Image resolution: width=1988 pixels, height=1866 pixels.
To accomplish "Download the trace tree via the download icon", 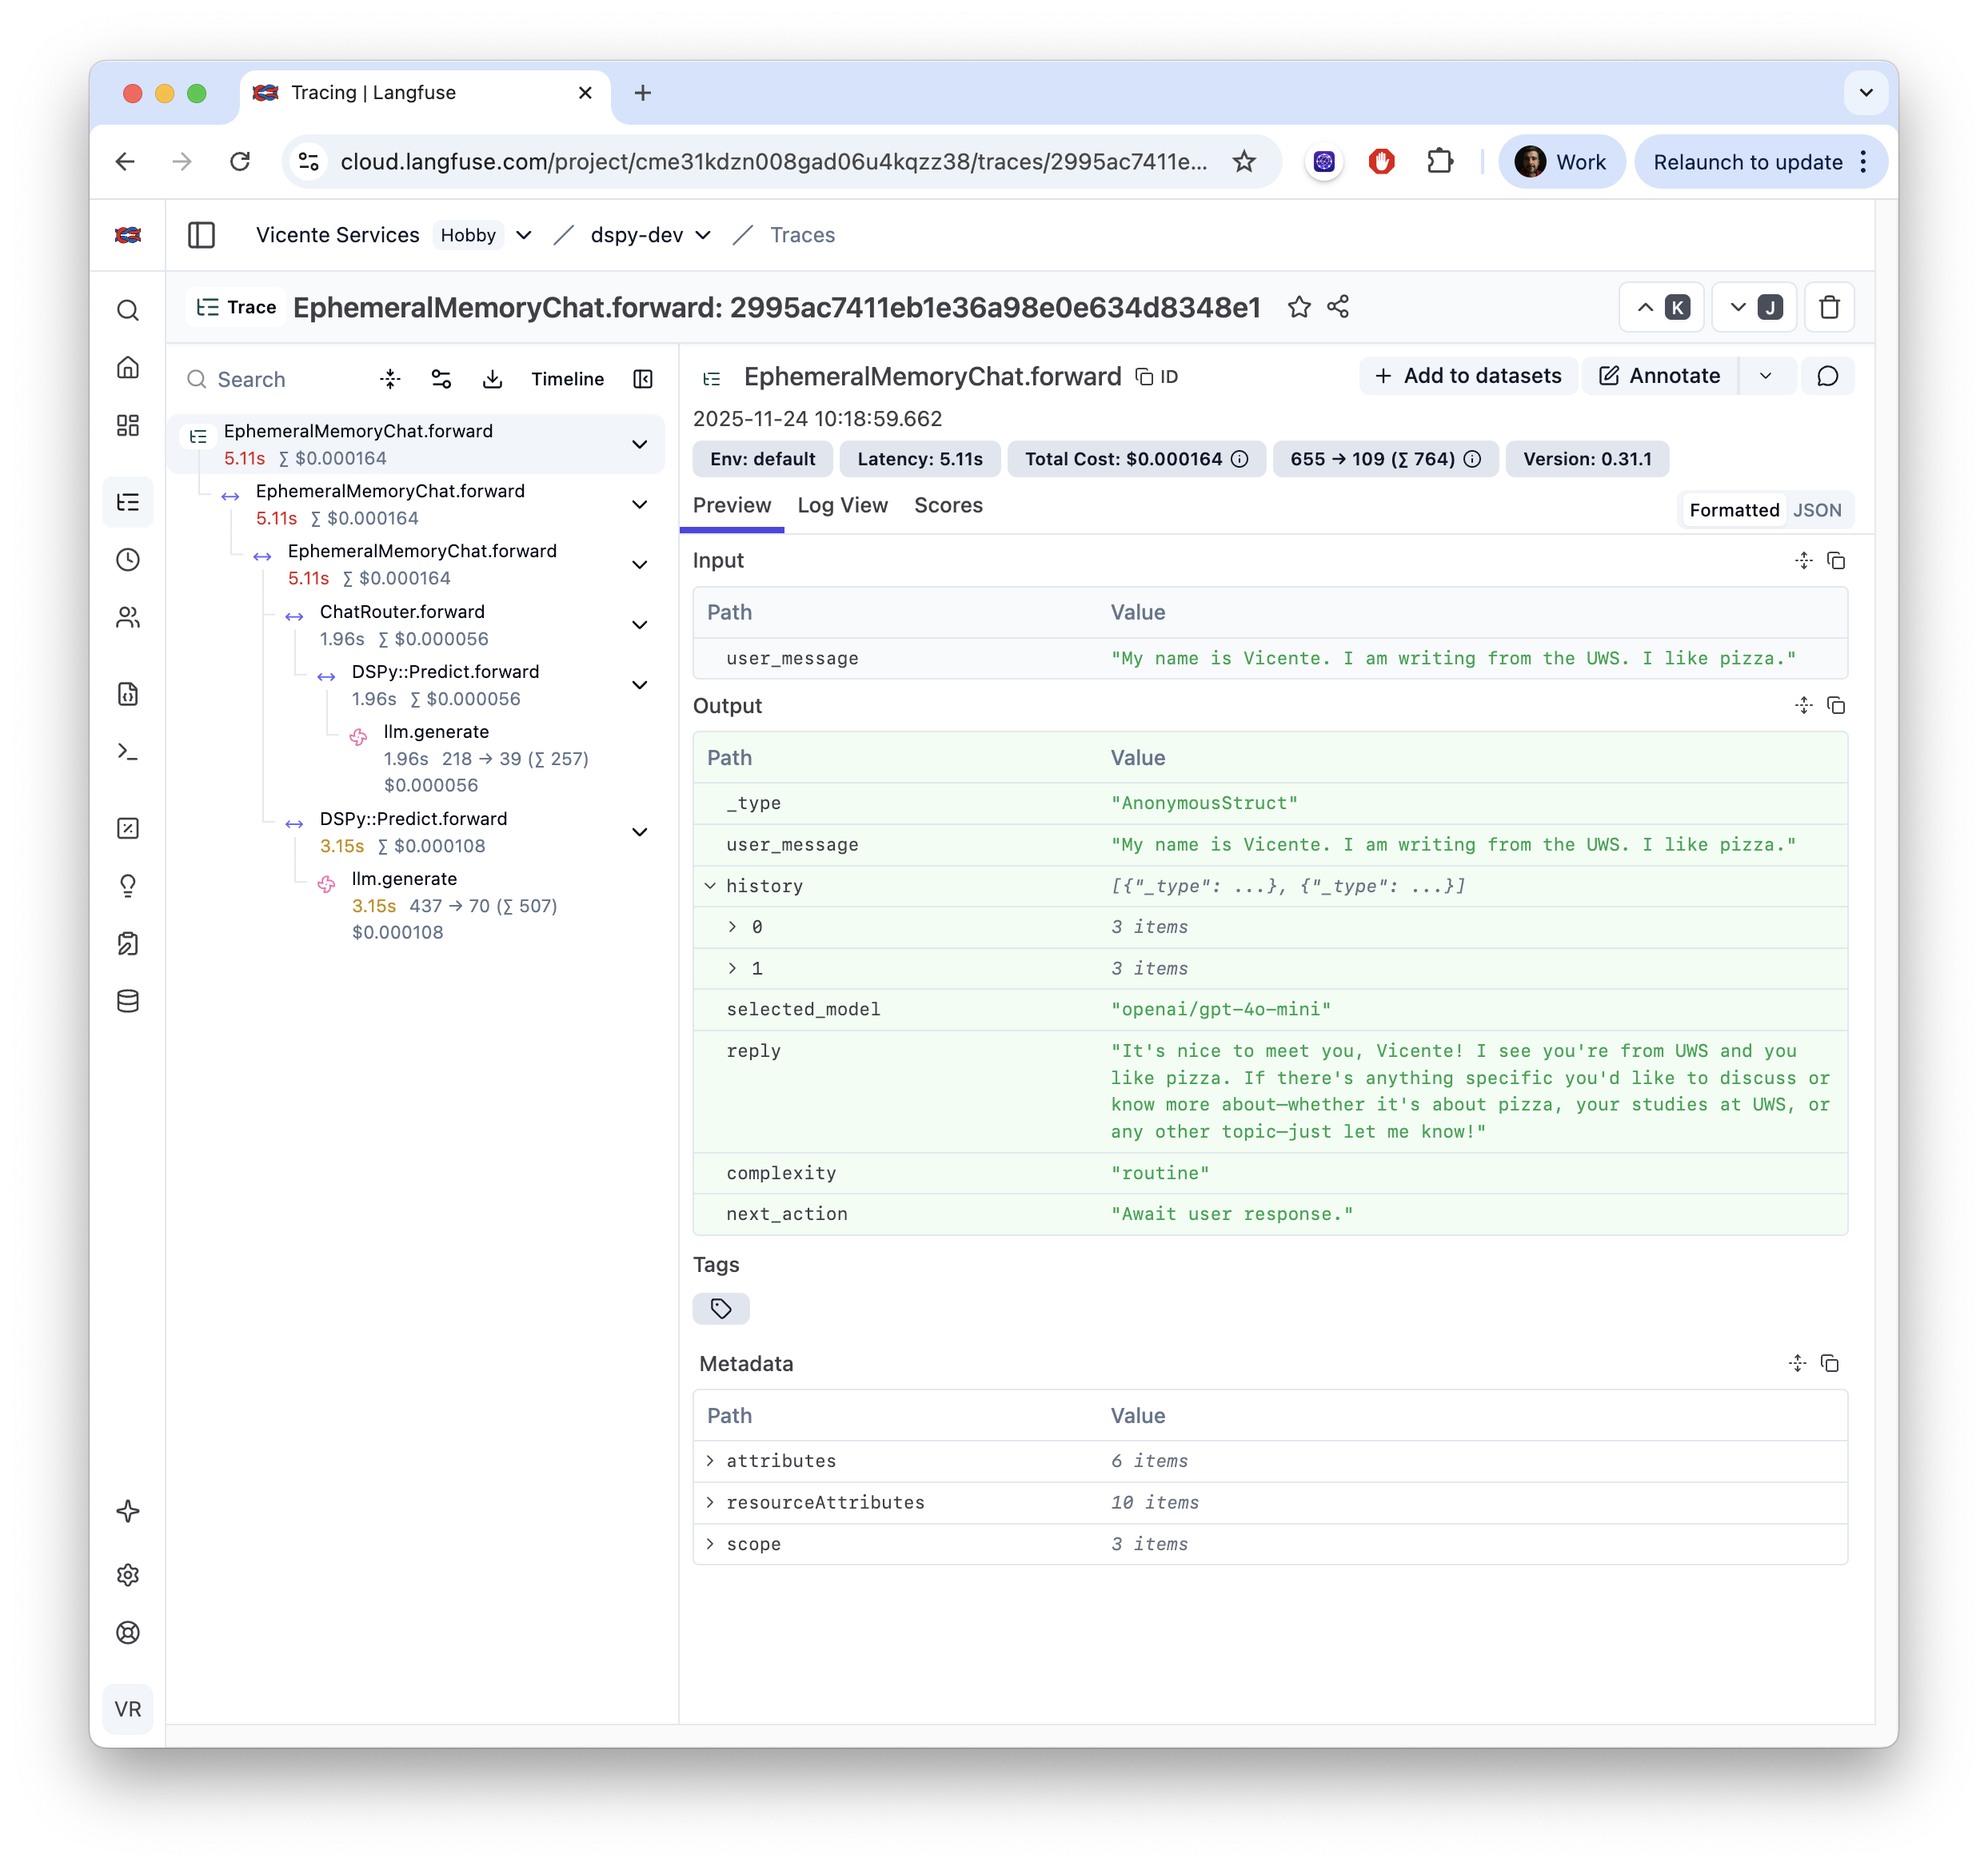I will (492, 379).
